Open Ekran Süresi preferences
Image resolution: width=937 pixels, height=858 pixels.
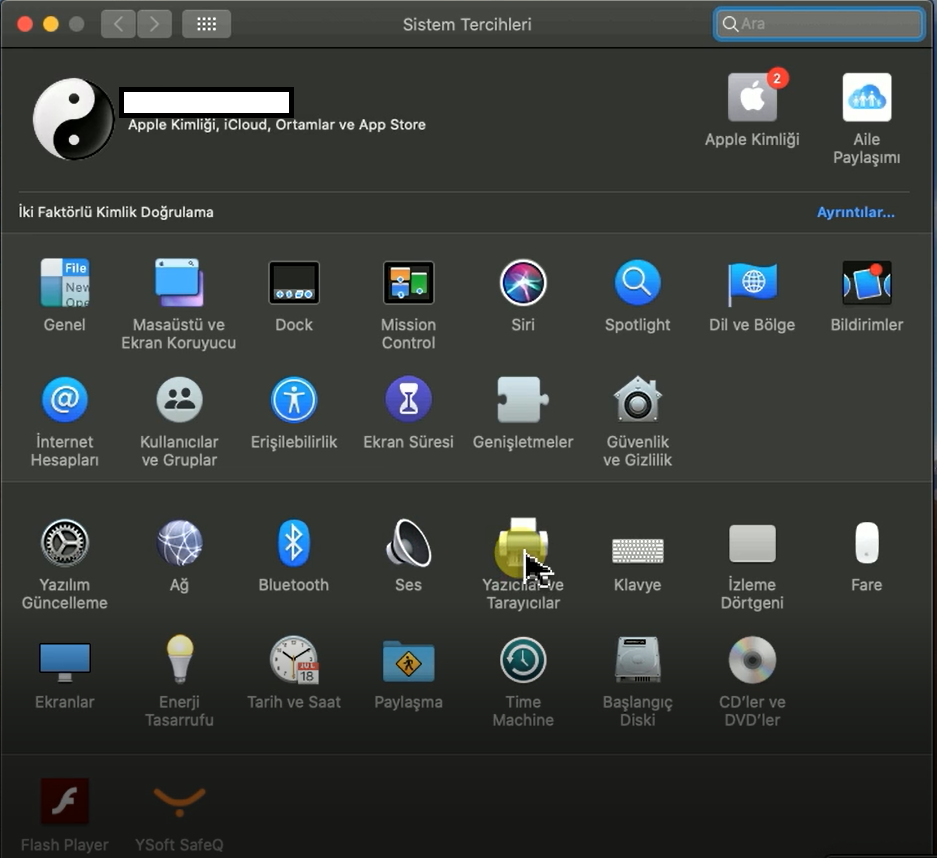click(408, 402)
